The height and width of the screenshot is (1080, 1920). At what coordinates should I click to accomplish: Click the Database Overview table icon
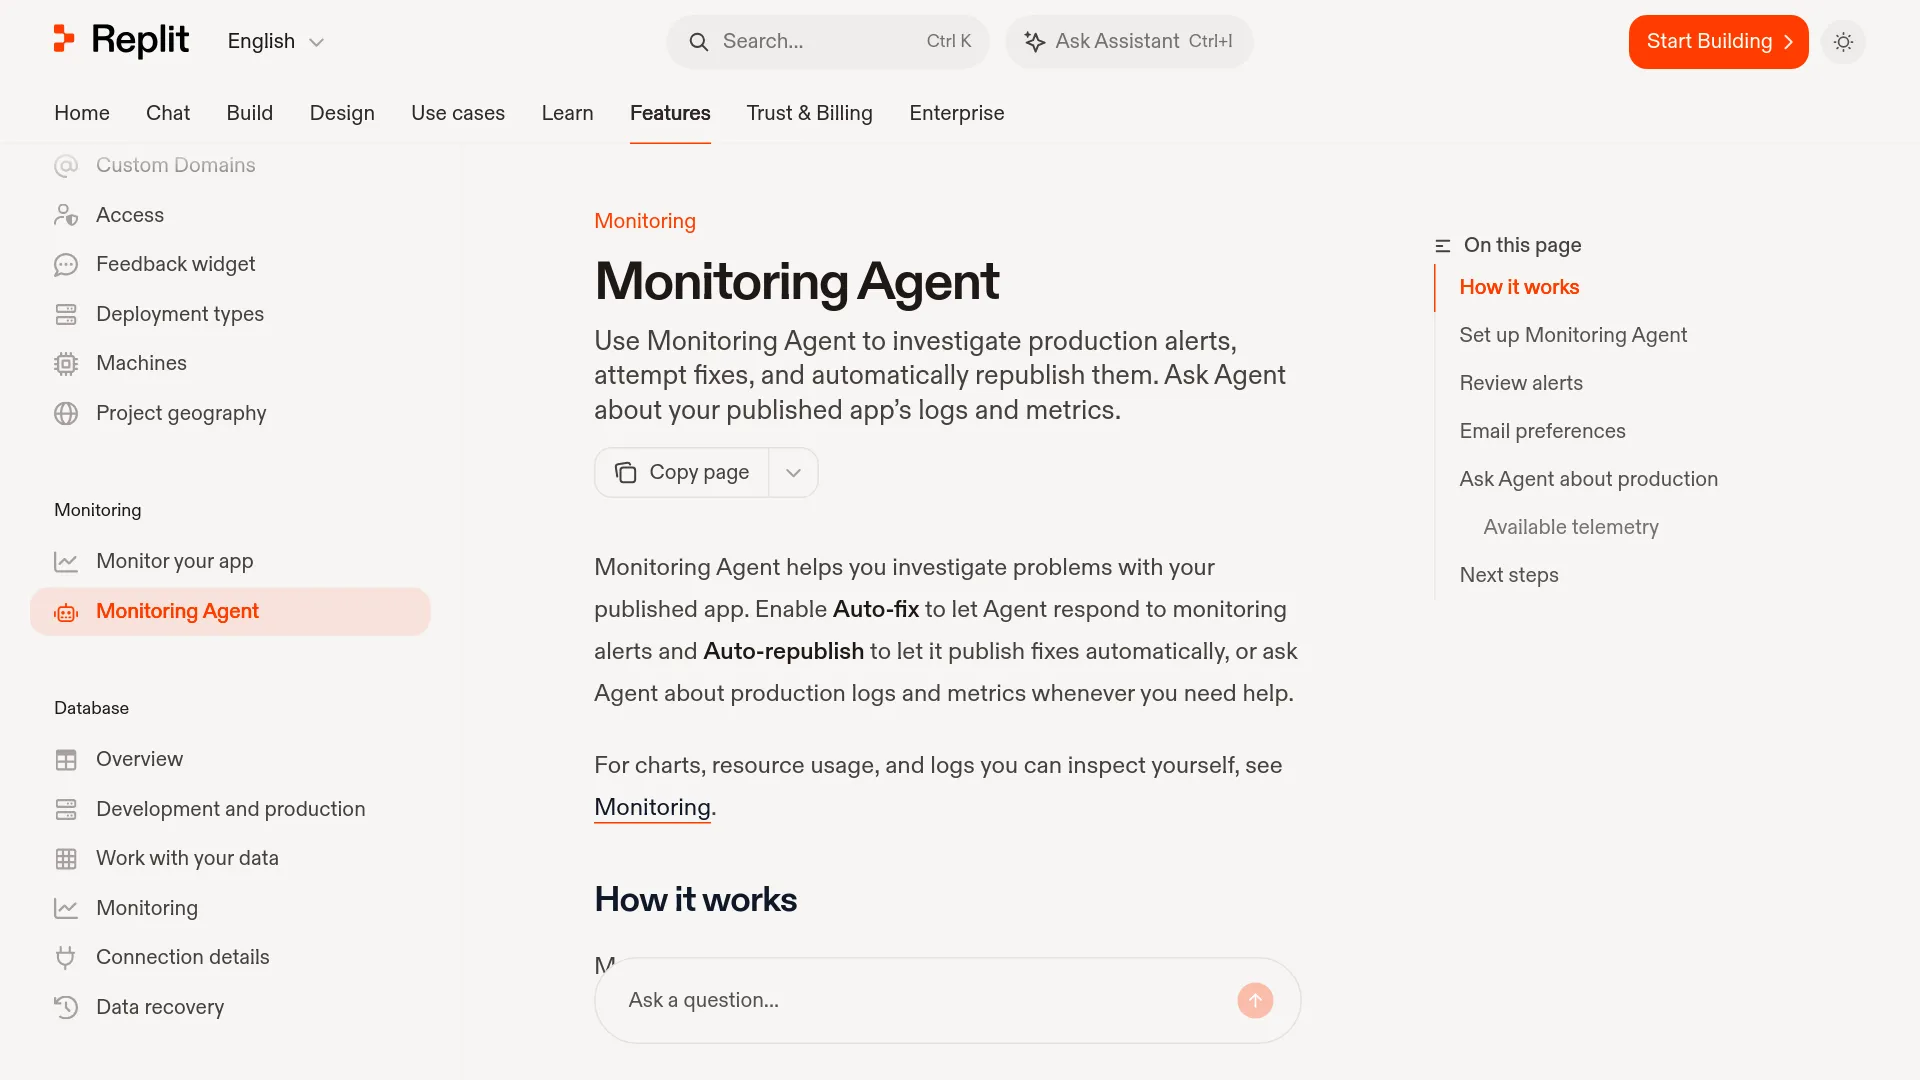66,760
